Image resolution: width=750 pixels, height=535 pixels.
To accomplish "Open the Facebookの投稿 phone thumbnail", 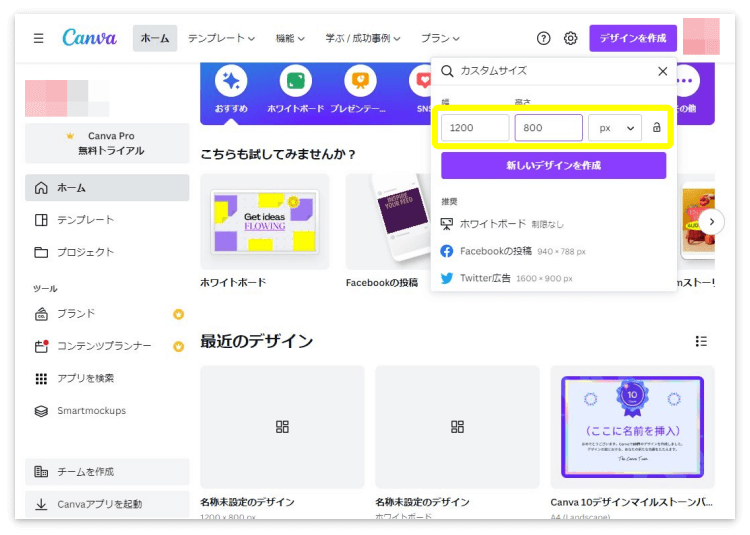I will click(x=388, y=222).
